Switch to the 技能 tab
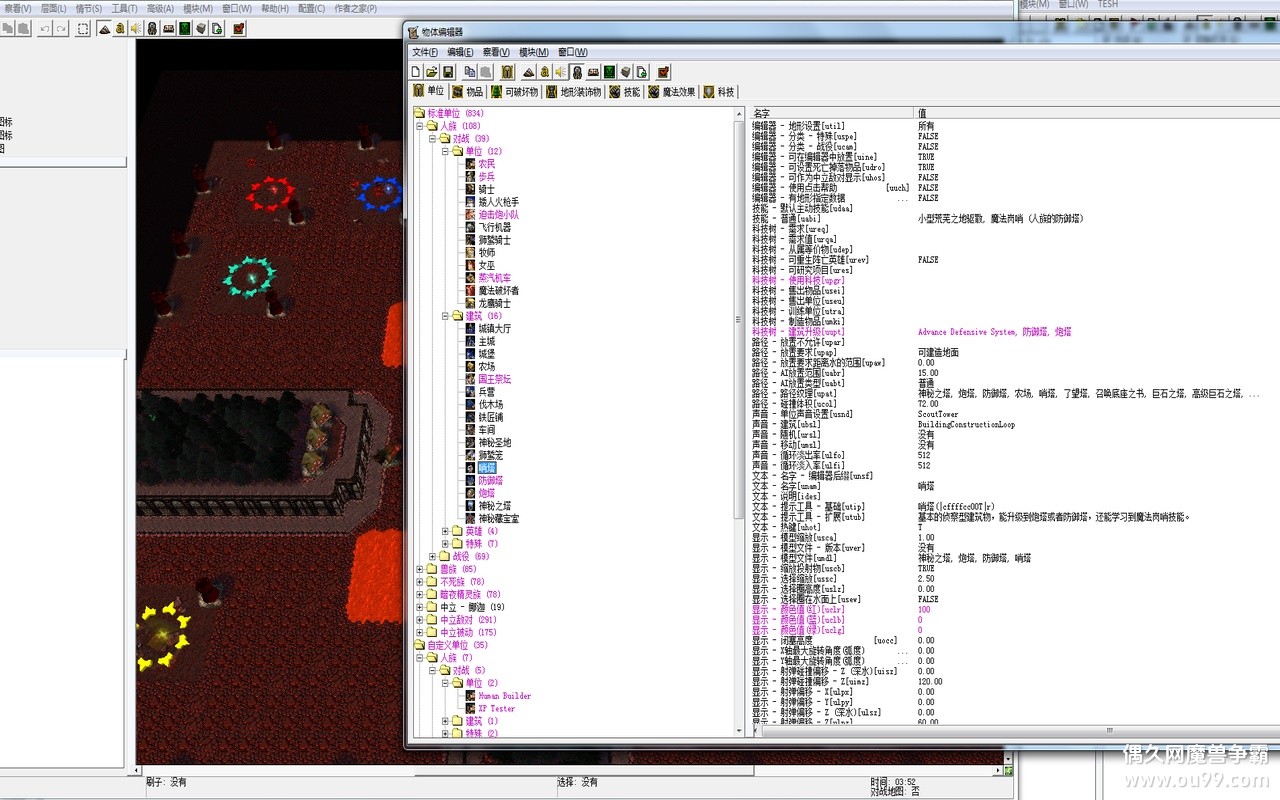This screenshot has width=1280, height=800. coord(624,92)
